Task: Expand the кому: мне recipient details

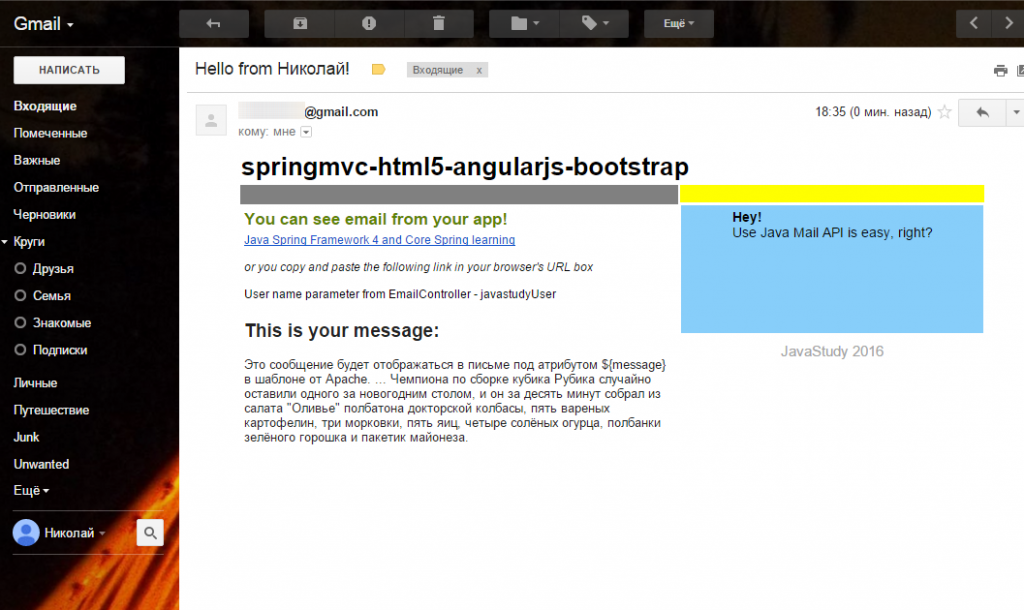Action: tap(305, 131)
